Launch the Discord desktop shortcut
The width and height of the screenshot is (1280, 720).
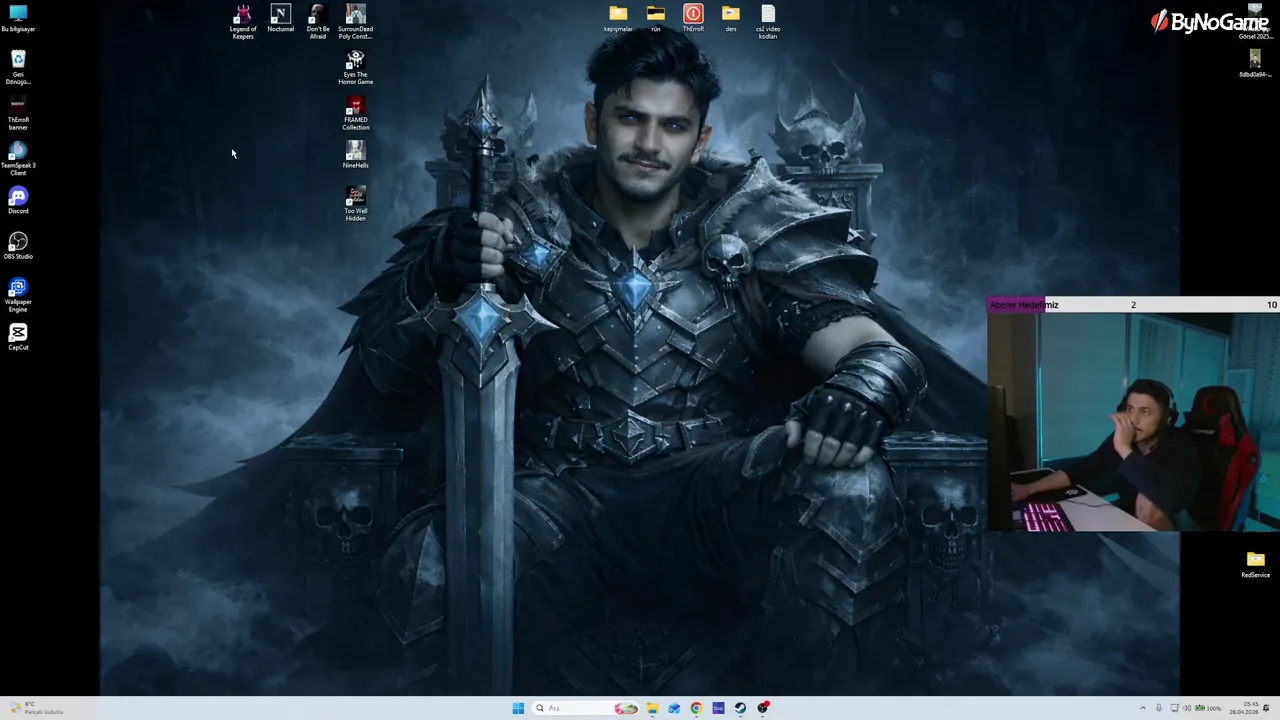click(18, 200)
